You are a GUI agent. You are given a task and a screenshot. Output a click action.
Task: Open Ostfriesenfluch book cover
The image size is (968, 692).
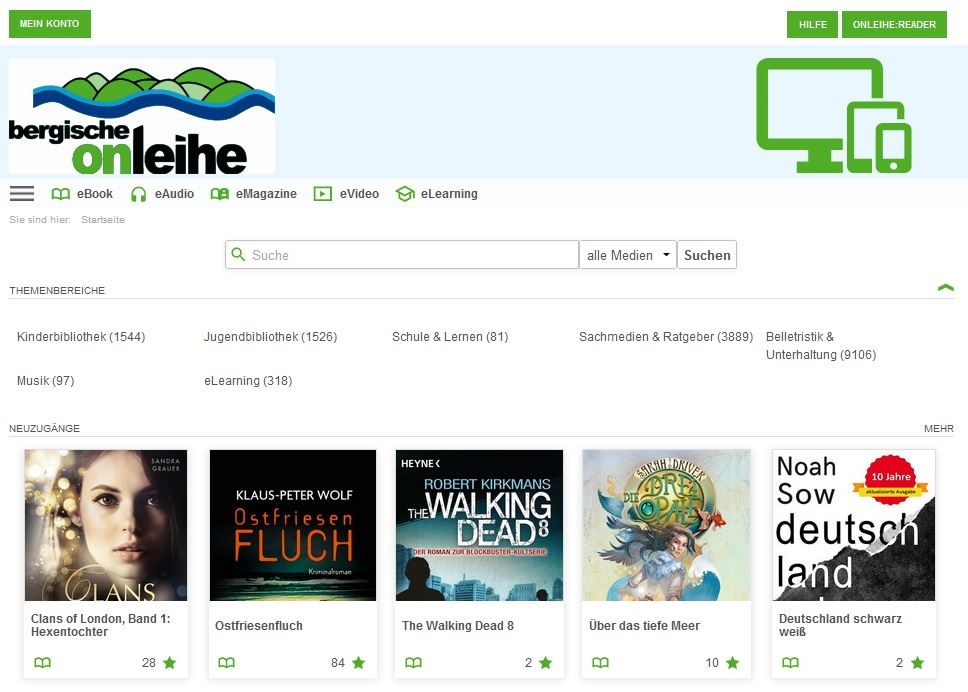click(x=293, y=525)
